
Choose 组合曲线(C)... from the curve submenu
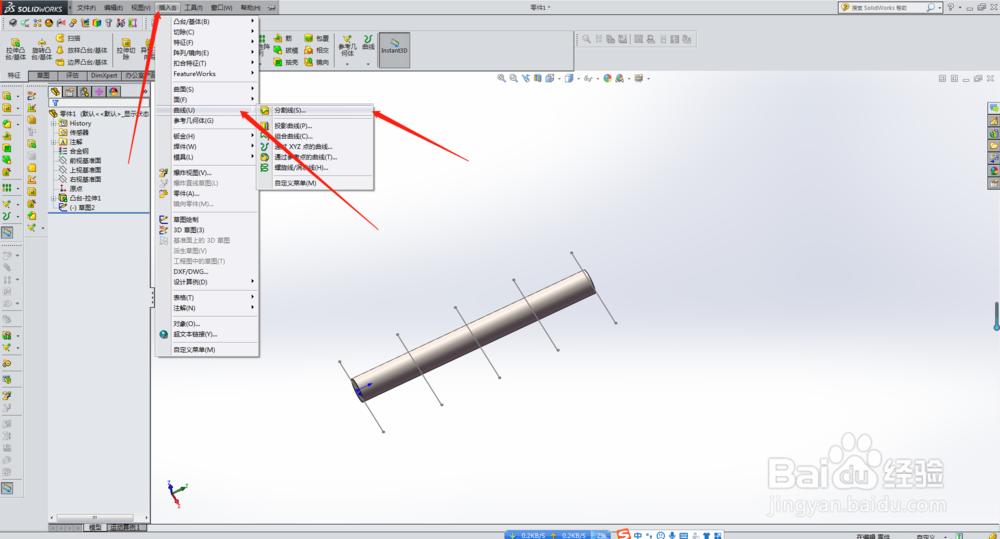(x=315, y=136)
